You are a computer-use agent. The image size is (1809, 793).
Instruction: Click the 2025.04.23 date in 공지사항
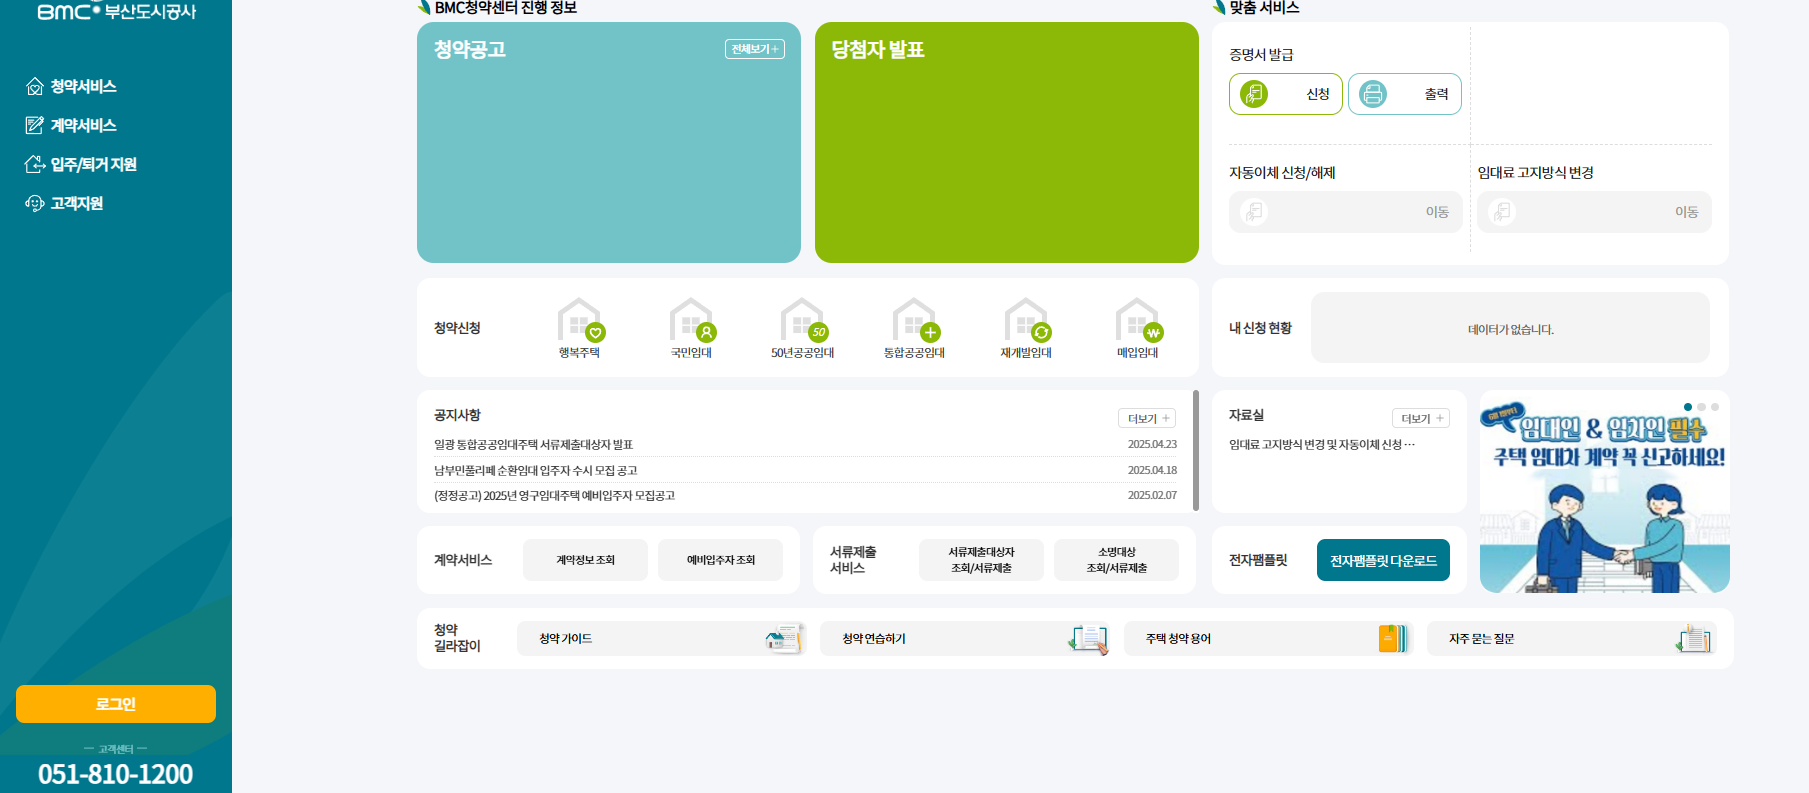click(x=1152, y=444)
